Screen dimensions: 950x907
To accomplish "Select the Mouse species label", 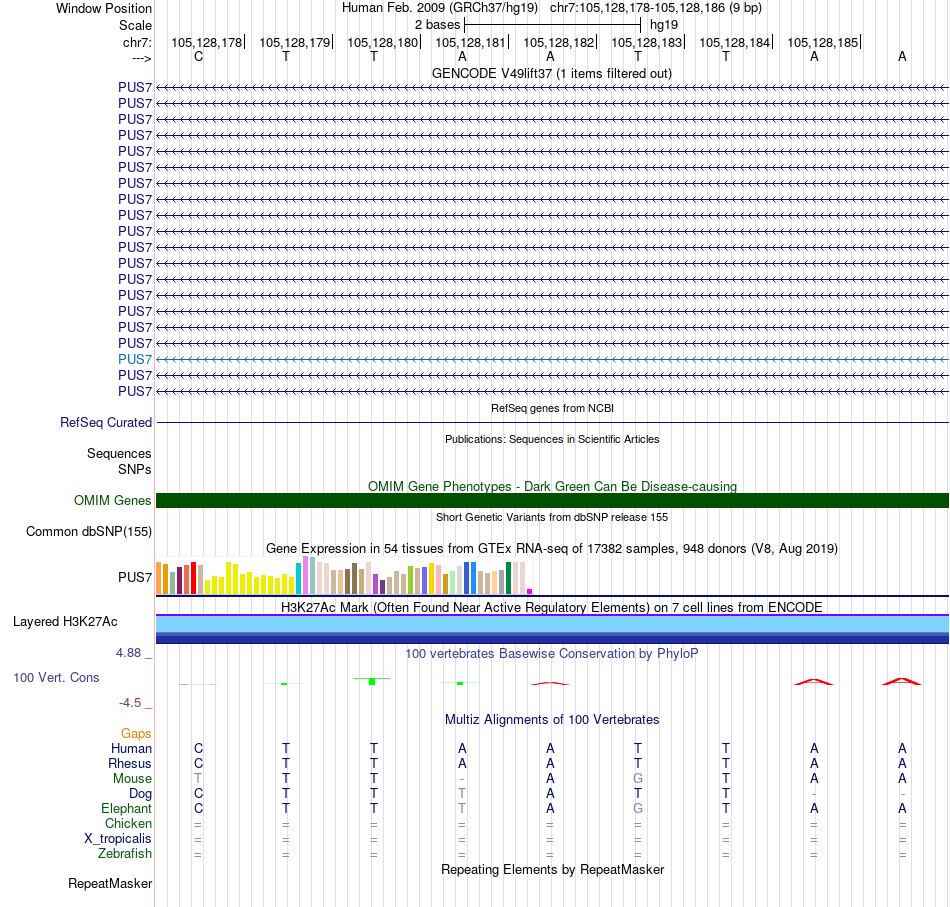I will 132,779.
